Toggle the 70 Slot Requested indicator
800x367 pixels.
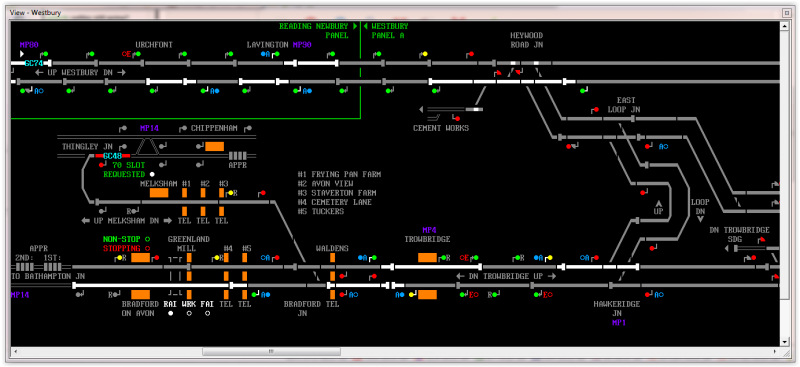[152, 174]
